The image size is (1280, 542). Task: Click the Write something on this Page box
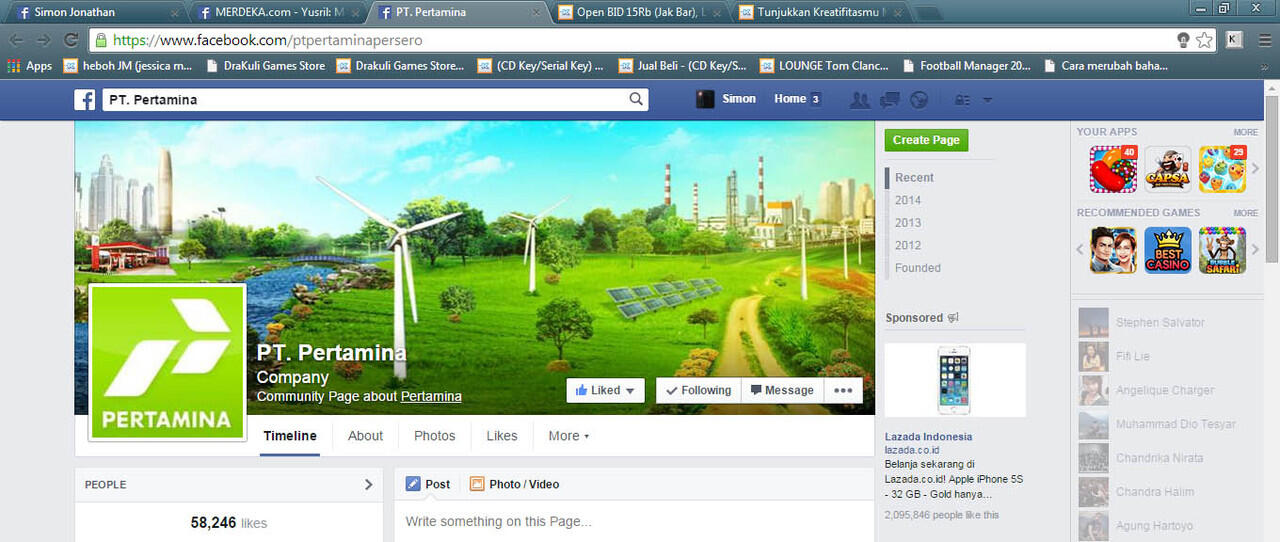[x=634, y=521]
